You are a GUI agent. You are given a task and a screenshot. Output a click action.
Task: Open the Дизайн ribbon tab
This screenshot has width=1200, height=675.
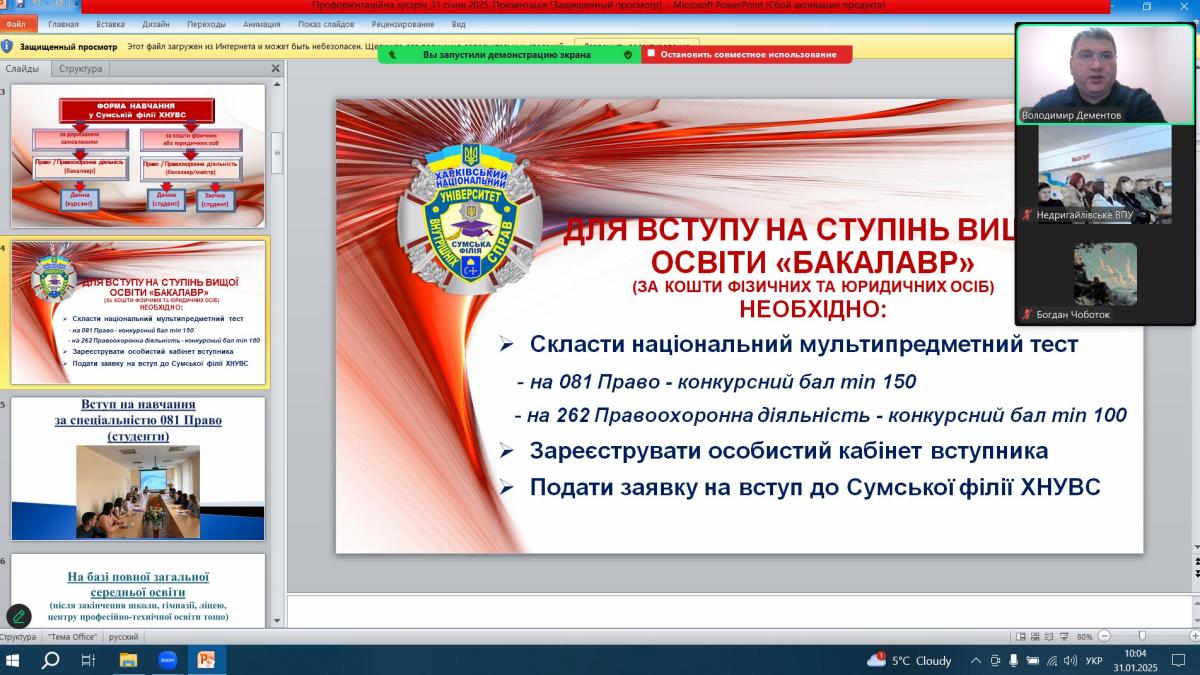coord(156,24)
